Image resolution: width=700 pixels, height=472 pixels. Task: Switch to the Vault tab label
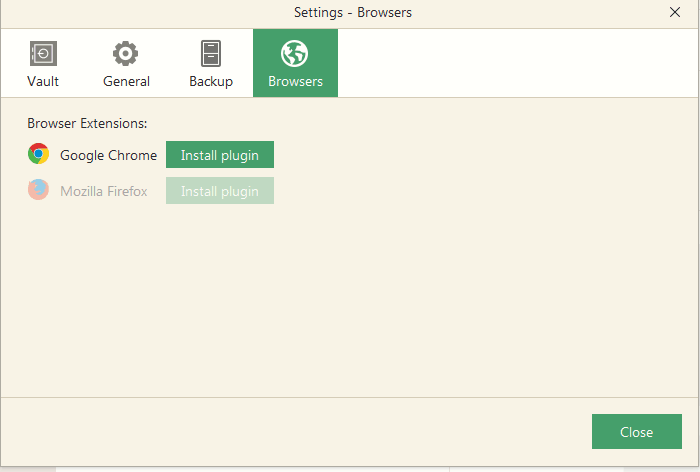[x=43, y=81]
